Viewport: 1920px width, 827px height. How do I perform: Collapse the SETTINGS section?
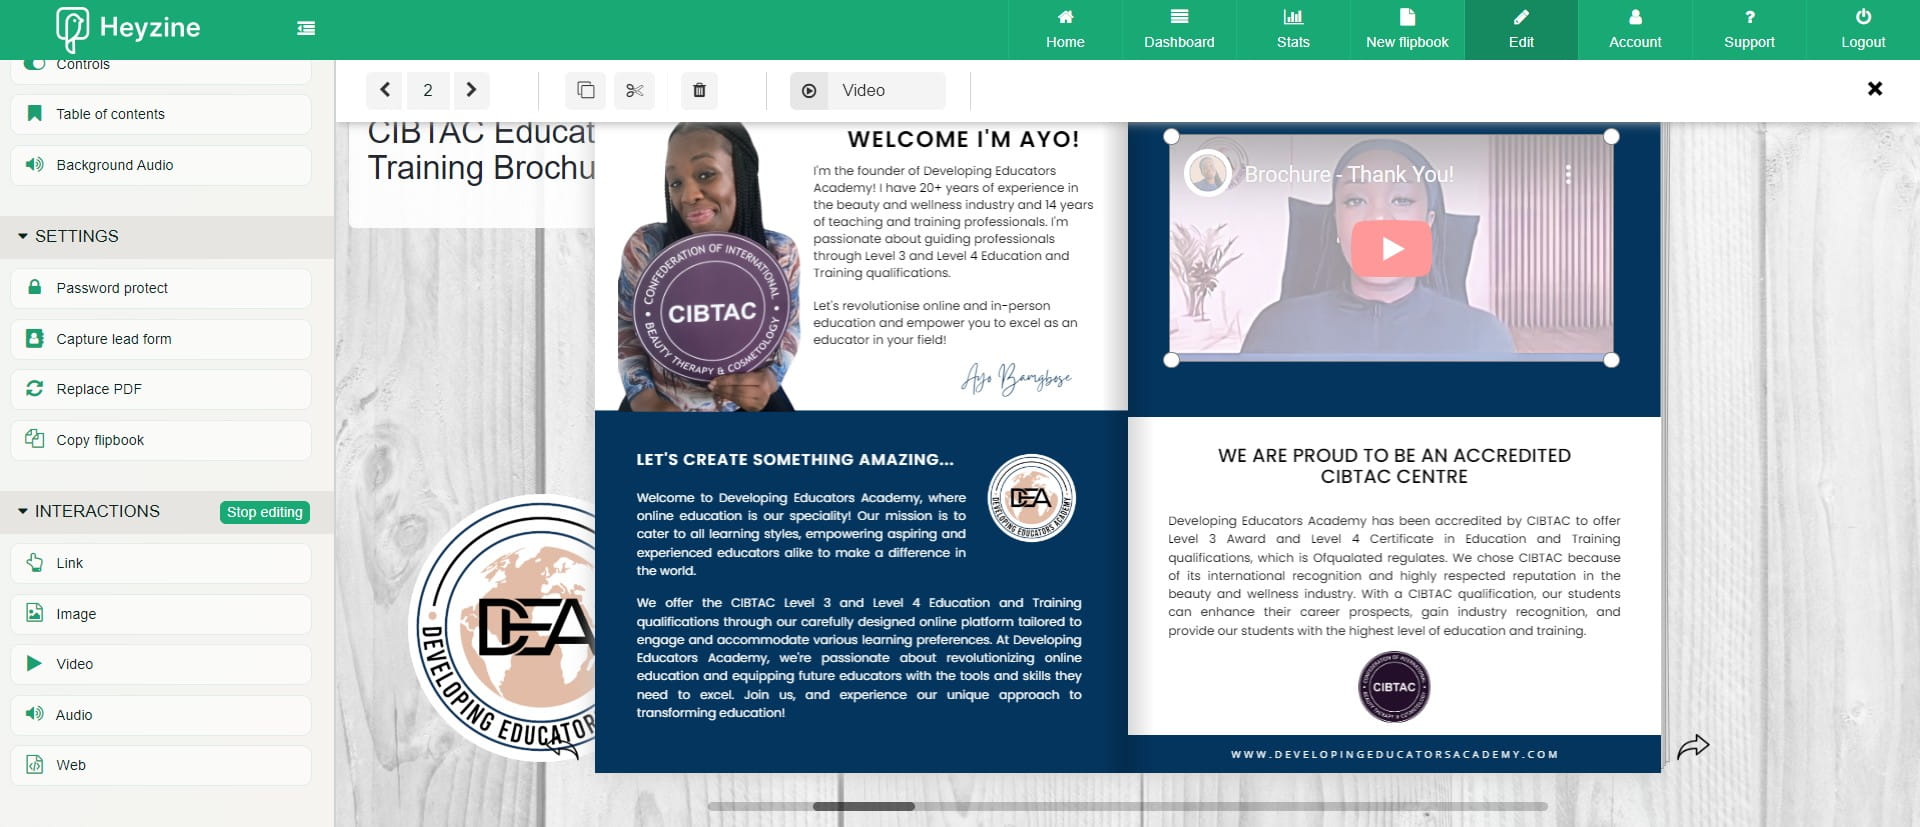pos(23,236)
